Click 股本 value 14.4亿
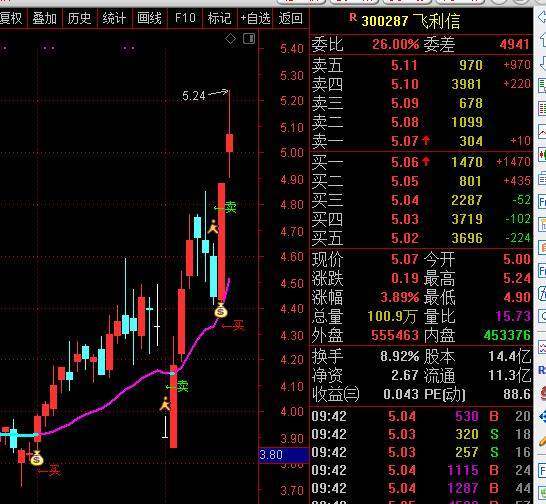546x504 pixels. (510, 356)
